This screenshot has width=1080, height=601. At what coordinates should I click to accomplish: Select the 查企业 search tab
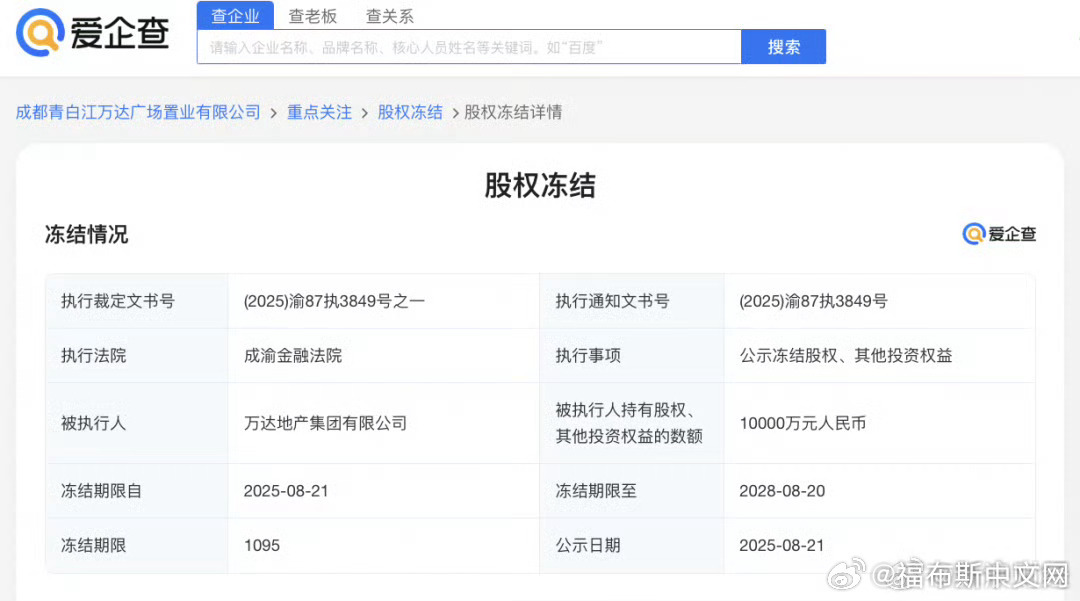pos(236,16)
